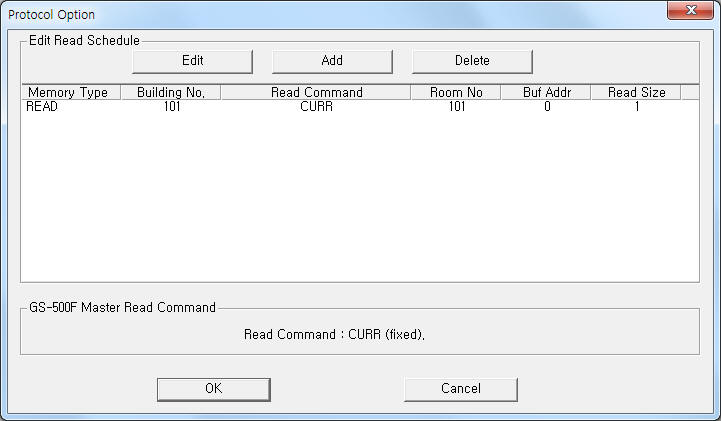
Task: Click the Read Size column header
Action: click(x=636, y=92)
